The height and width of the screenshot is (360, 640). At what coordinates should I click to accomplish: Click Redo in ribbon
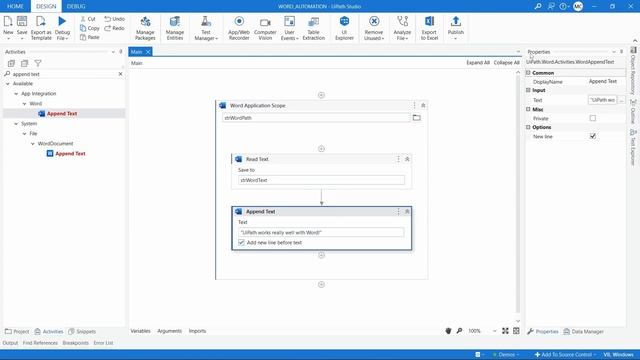point(114,28)
